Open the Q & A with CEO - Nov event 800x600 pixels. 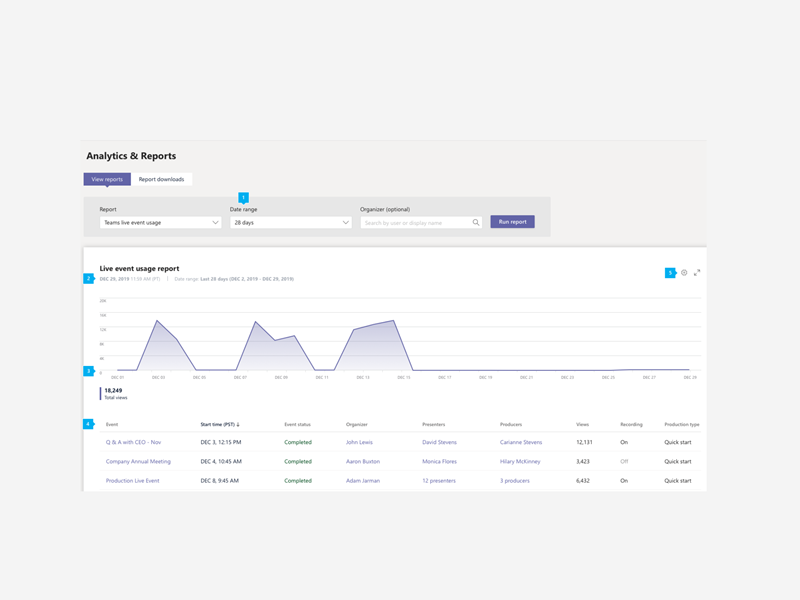tap(133, 442)
